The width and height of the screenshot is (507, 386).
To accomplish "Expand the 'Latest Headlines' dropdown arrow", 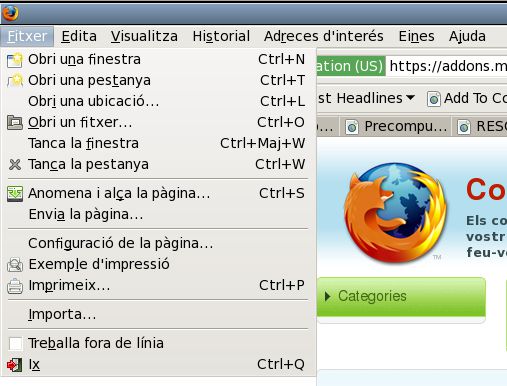I will click(411, 98).
